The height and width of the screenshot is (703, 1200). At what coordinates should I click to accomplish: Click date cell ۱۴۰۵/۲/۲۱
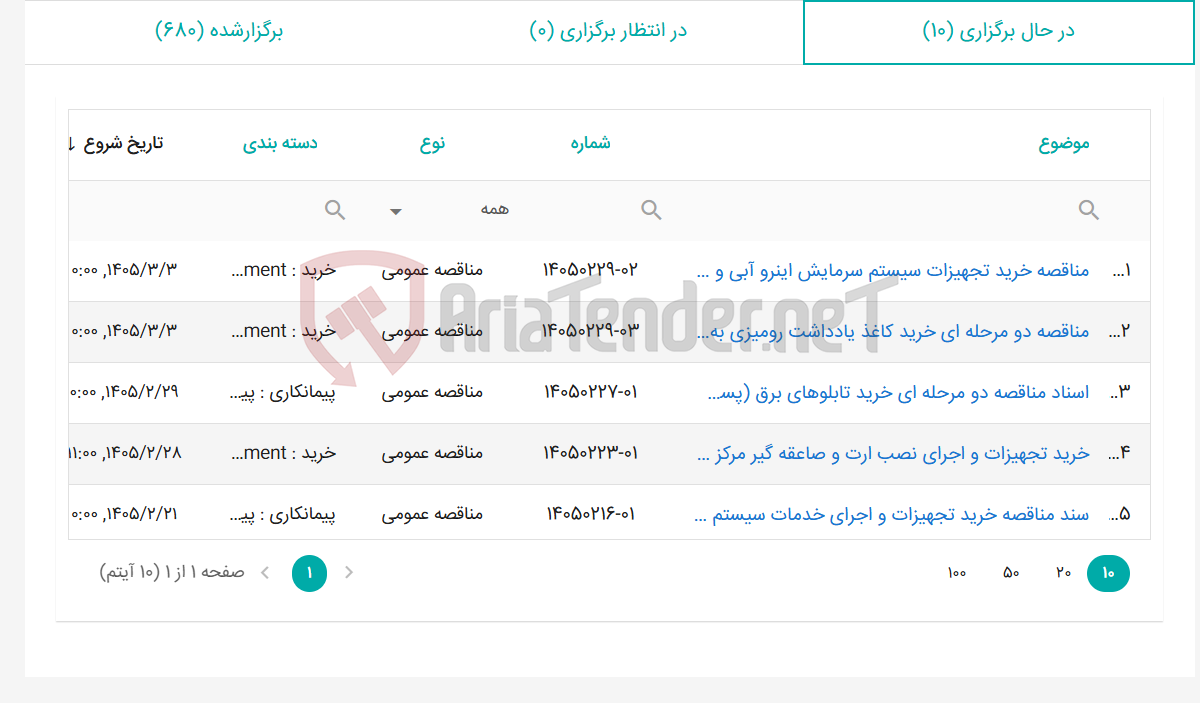click(126, 515)
